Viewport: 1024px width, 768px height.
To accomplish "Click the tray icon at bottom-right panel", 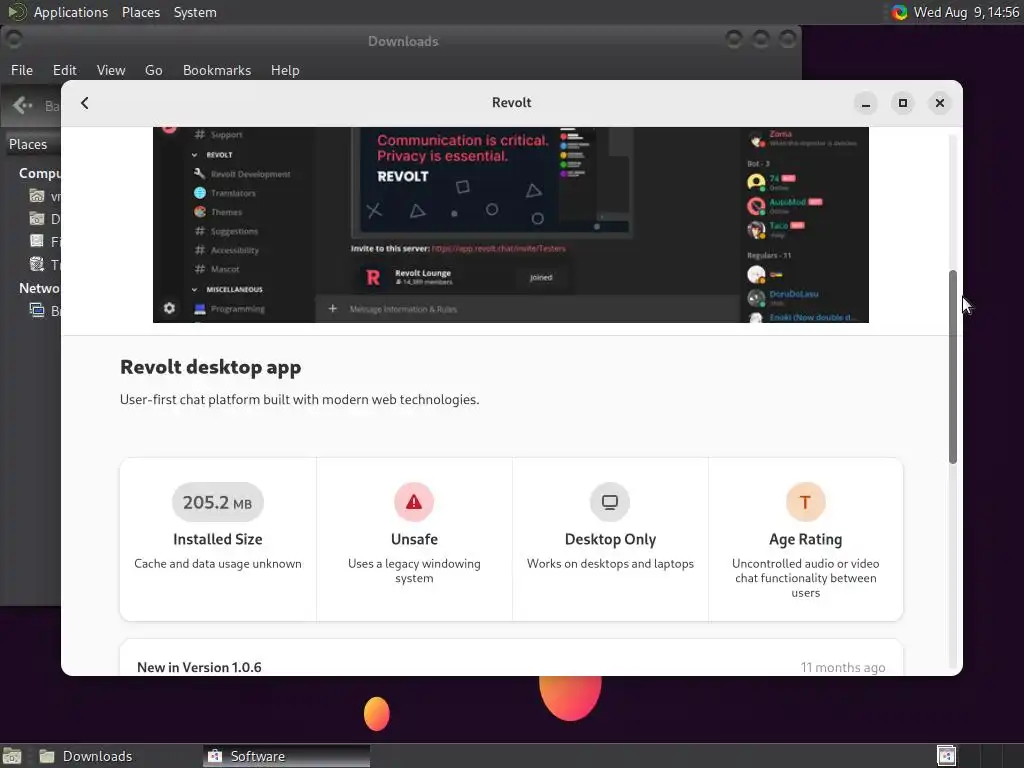I will [946, 756].
